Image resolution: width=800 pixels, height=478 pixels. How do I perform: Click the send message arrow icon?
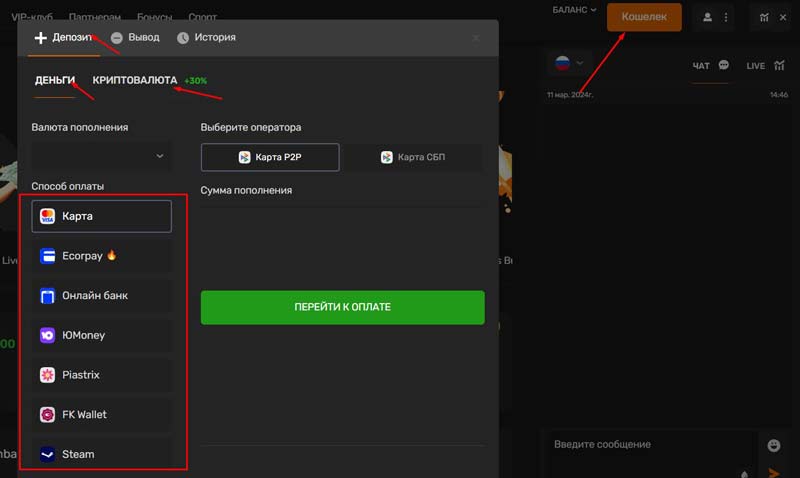pos(774,473)
